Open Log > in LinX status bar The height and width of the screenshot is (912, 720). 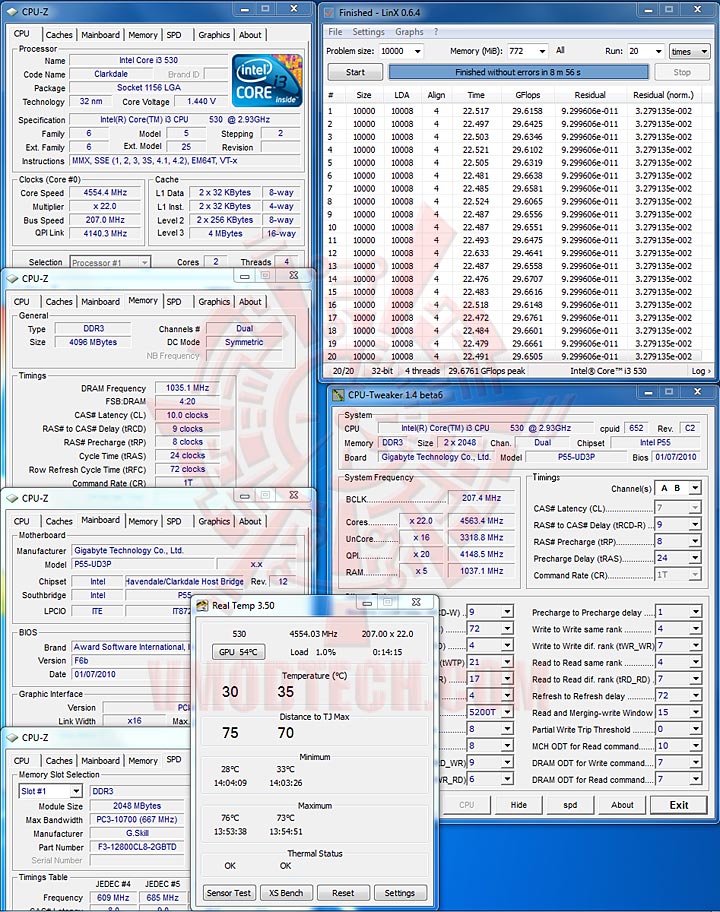point(700,371)
